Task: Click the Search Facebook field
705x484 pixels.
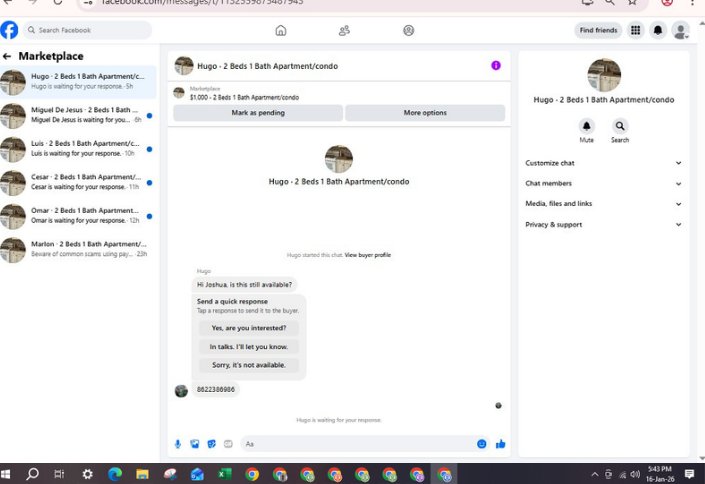Action: coord(87,30)
